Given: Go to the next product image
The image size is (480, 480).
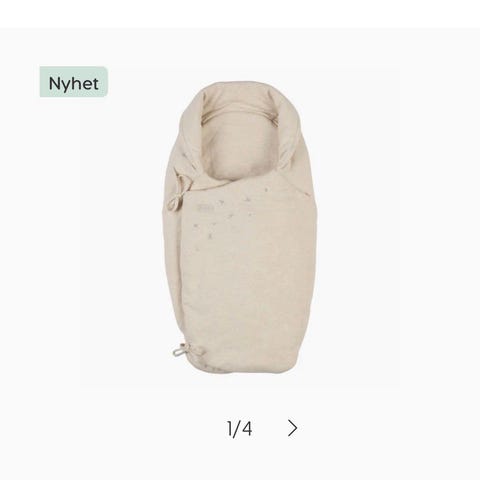Looking at the screenshot, I should point(292,428).
